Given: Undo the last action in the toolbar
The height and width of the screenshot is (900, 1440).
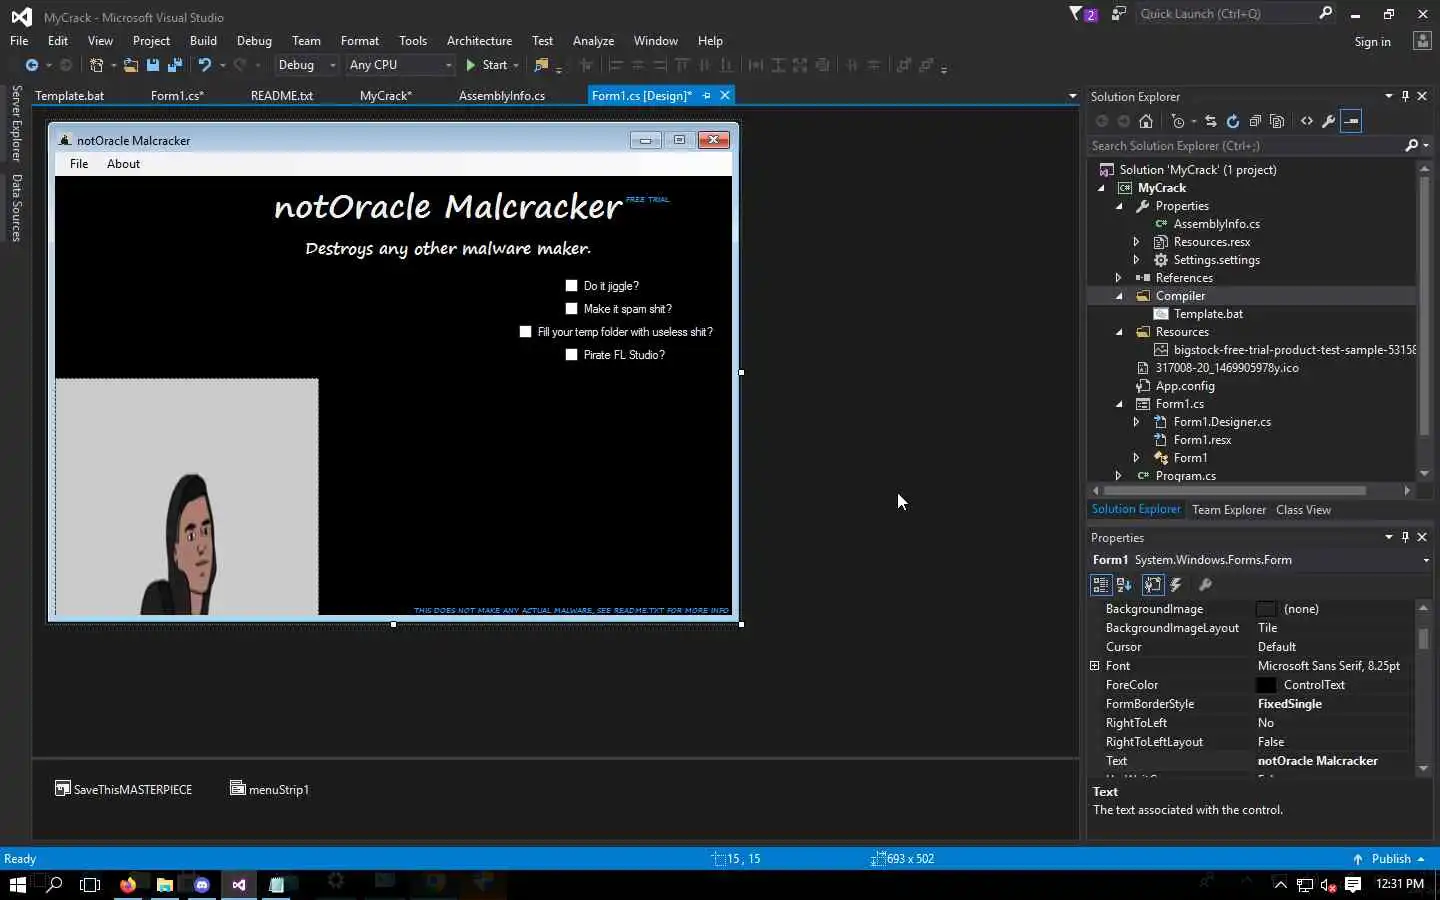Looking at the screenshot, I should click(205, 65).
